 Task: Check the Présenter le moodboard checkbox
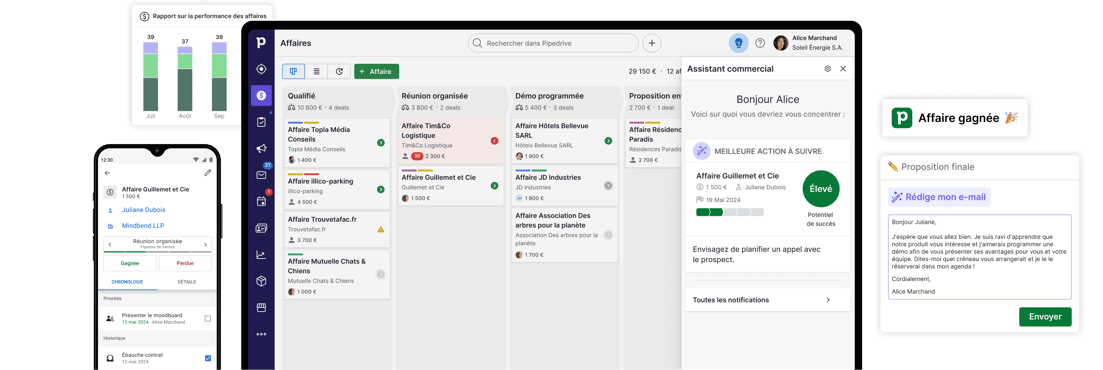coord(208,319)
